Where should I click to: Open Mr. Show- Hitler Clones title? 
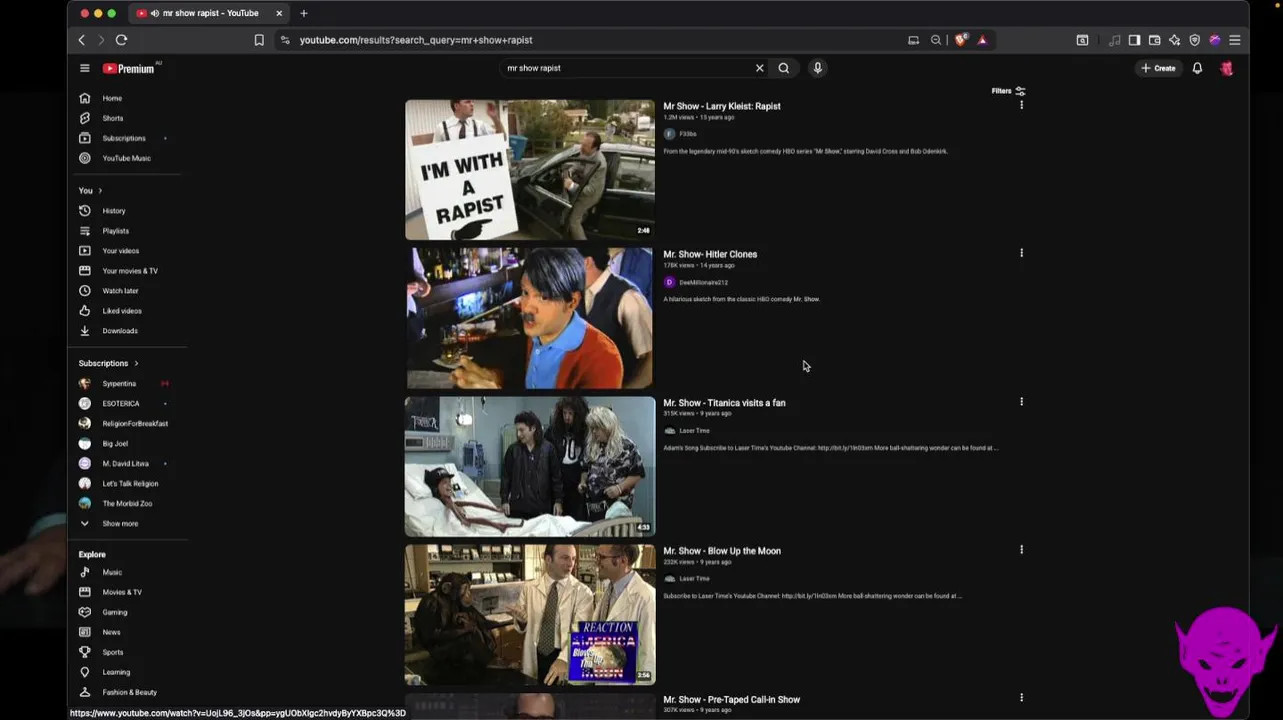click(x=710, y=254)
